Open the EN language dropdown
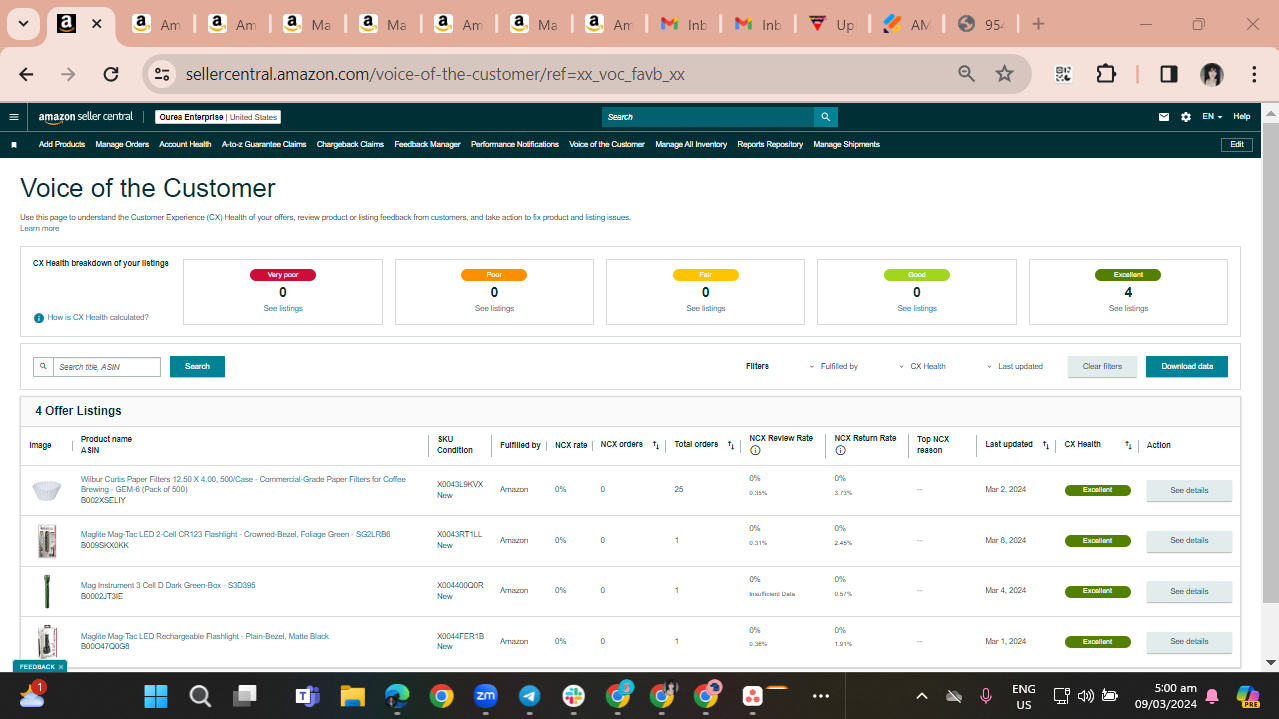 (1212, 117)
